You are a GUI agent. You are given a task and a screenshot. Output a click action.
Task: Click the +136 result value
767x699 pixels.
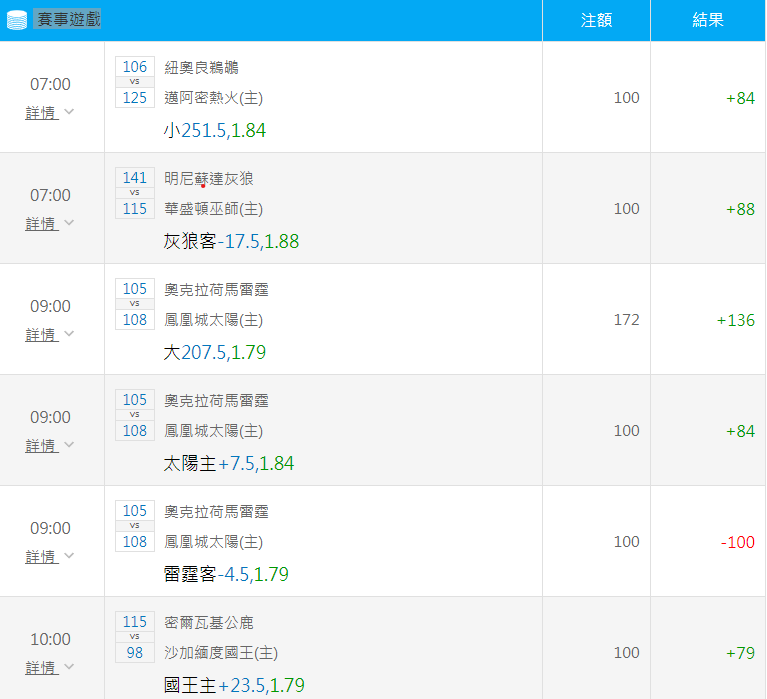click(735, 320)
